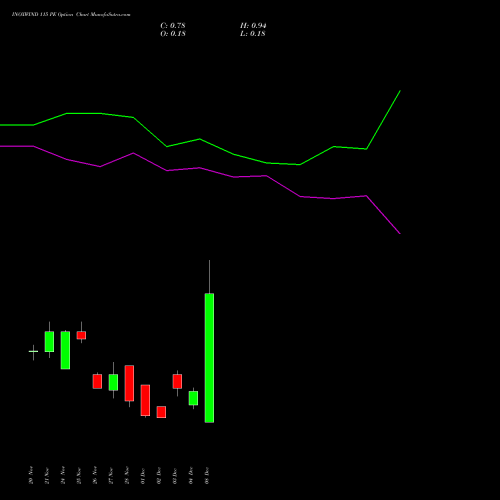Select the 21 Nov date label
Screen dimensions: 500x500
pos(47,475)
